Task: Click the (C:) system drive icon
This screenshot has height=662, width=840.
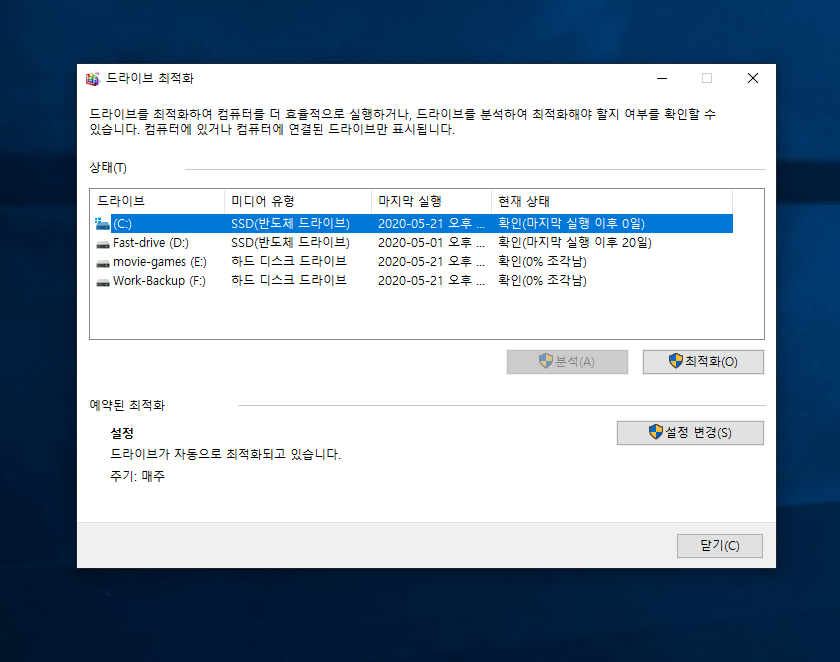Action: pyautogui.click(x=102, y=224)
